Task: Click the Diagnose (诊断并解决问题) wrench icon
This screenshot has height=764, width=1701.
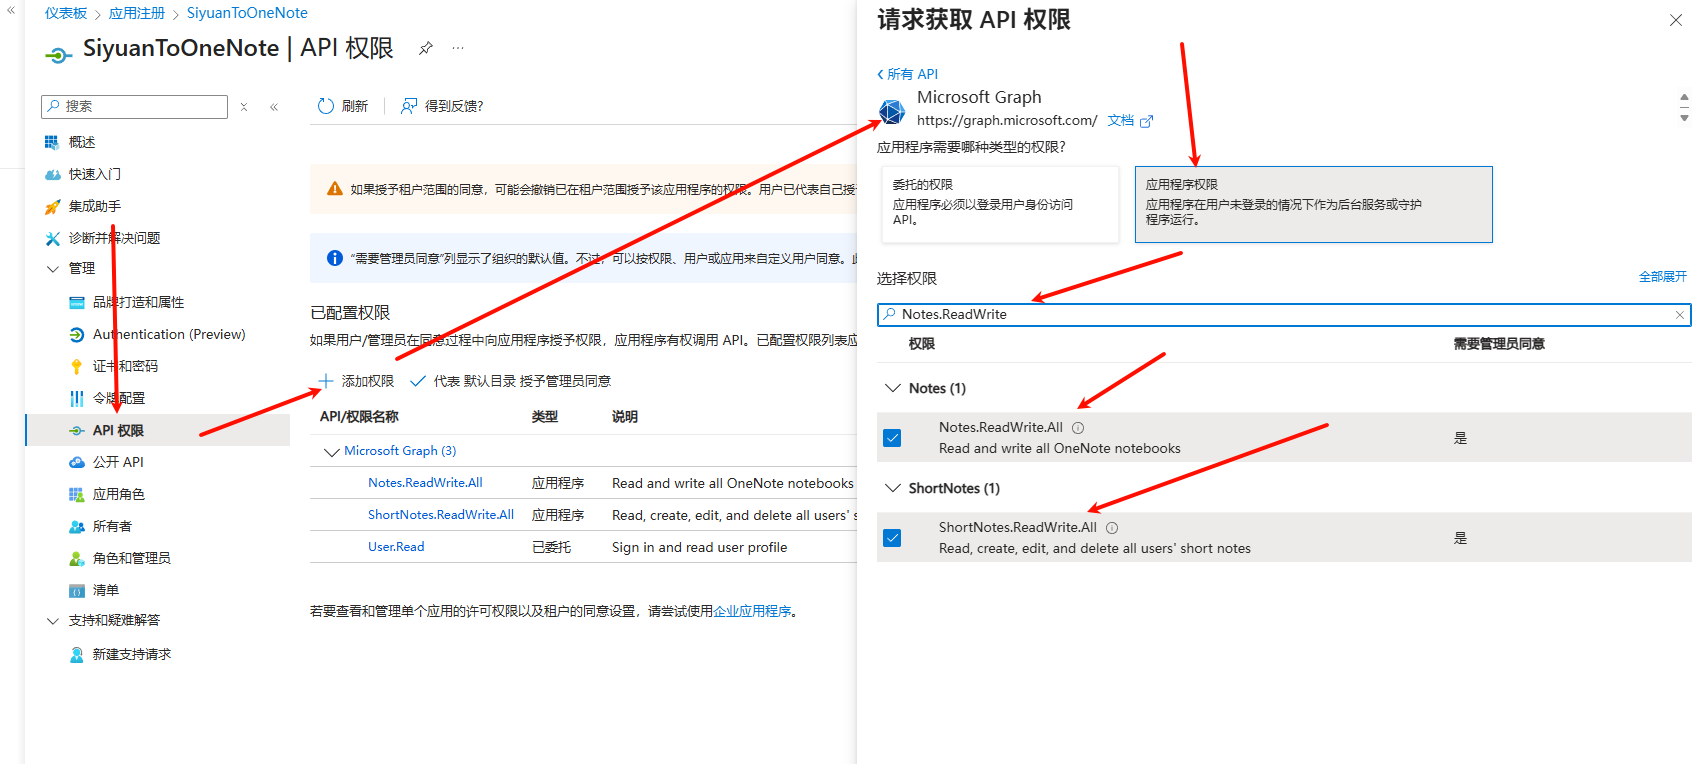Action: pyautogui.click(x=53, y=238)
